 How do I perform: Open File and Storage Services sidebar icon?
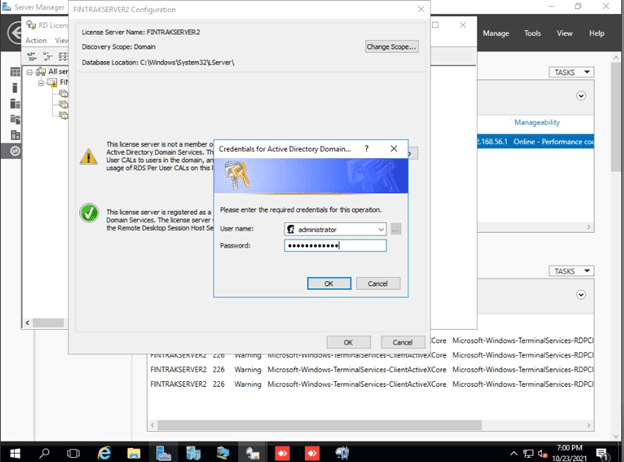pyautogui.click(x=15, y=119)
